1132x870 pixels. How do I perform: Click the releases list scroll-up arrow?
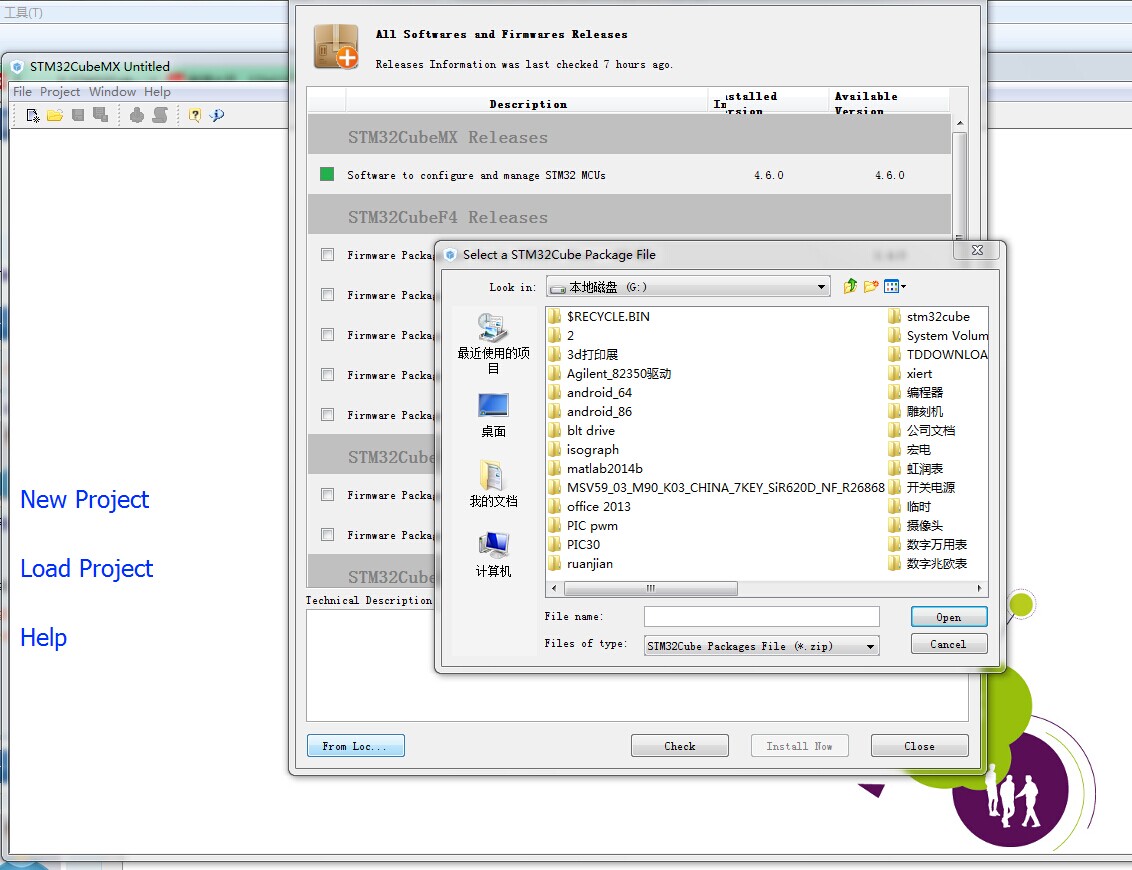pyautogui.click(x=959, y=123)
